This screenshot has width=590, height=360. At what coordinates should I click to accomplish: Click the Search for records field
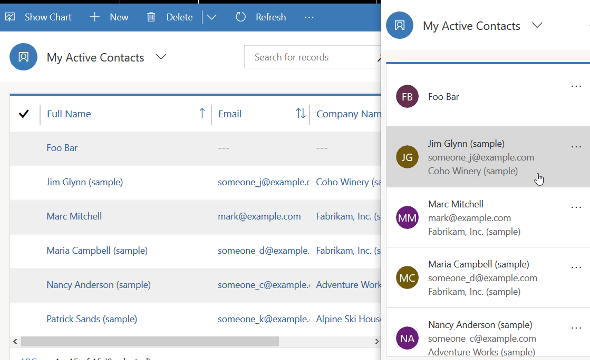point(312,57)
